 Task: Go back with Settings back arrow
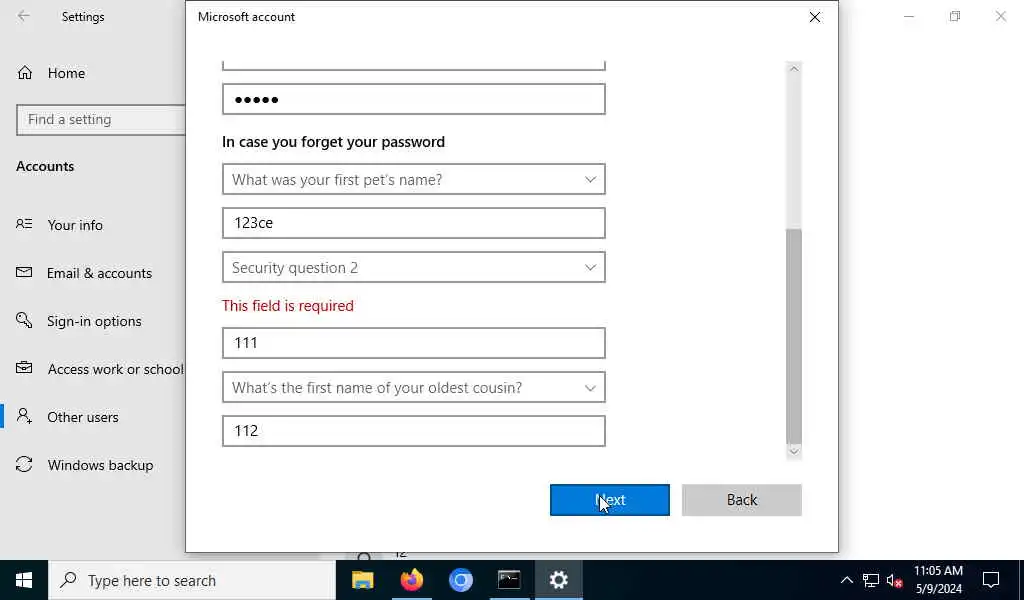coord(24,16)
